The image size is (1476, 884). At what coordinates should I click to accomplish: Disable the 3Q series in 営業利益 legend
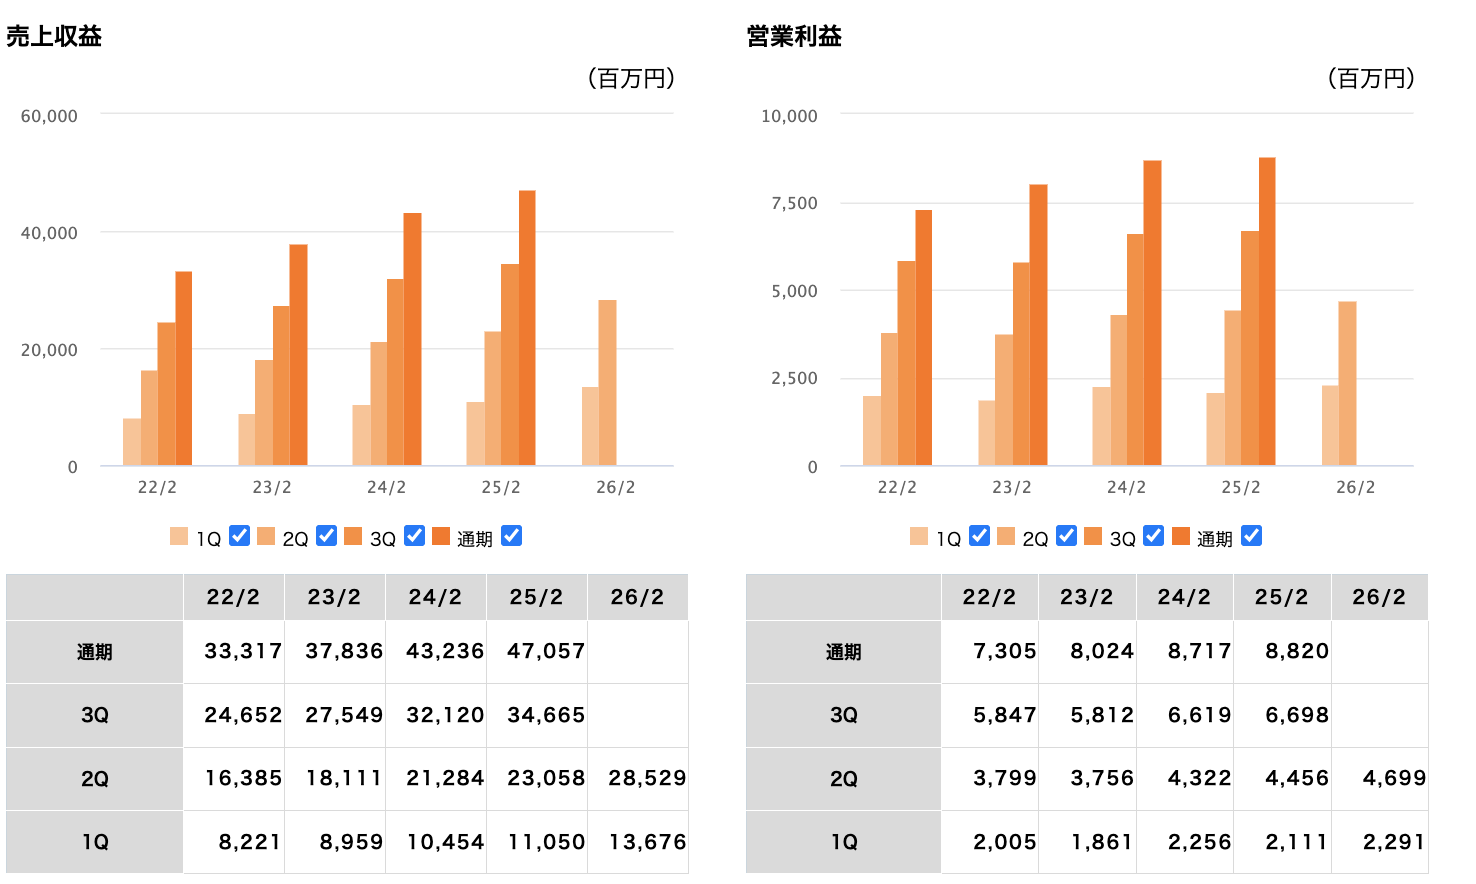(x=1153, y=536)
